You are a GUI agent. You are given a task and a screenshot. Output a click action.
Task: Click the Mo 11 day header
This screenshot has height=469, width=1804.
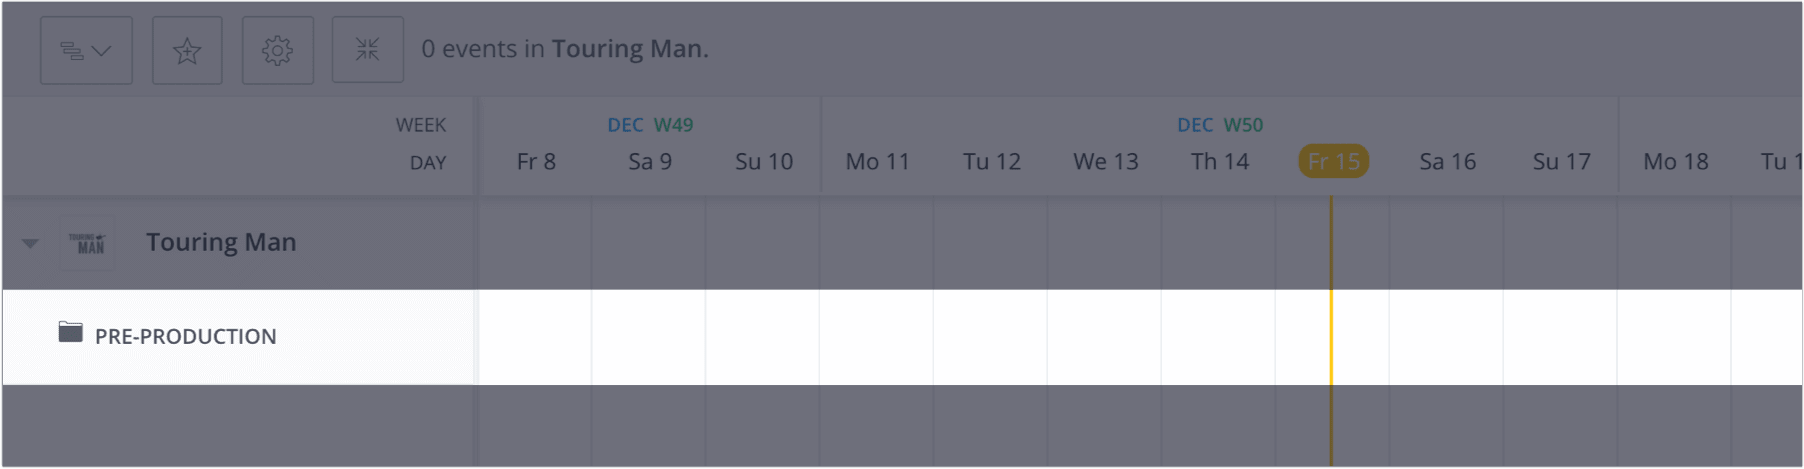click(877, 162)
